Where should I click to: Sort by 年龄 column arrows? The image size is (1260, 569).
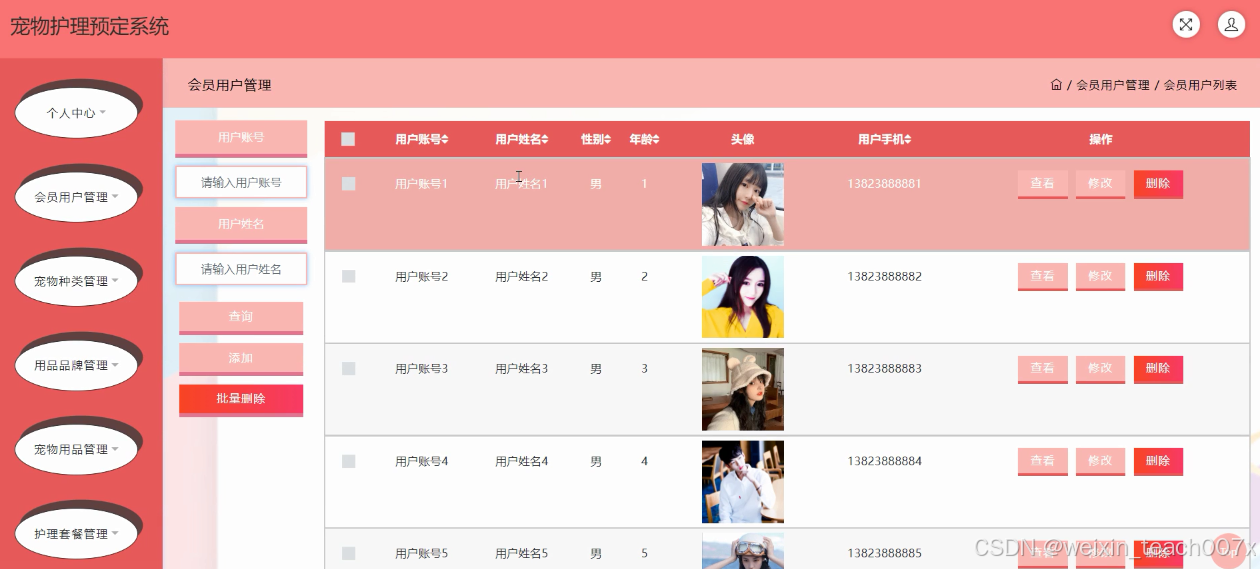click(x=656, y=140)
